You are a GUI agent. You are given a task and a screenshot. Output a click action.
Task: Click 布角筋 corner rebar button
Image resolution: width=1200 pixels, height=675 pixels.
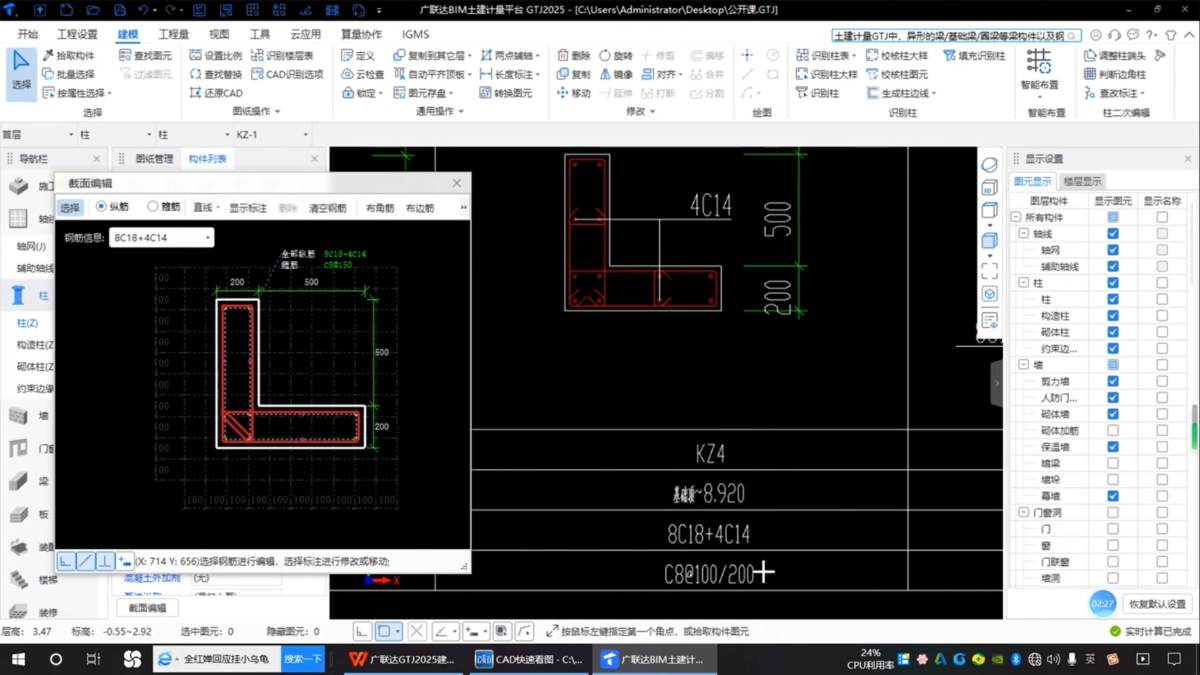380,208
